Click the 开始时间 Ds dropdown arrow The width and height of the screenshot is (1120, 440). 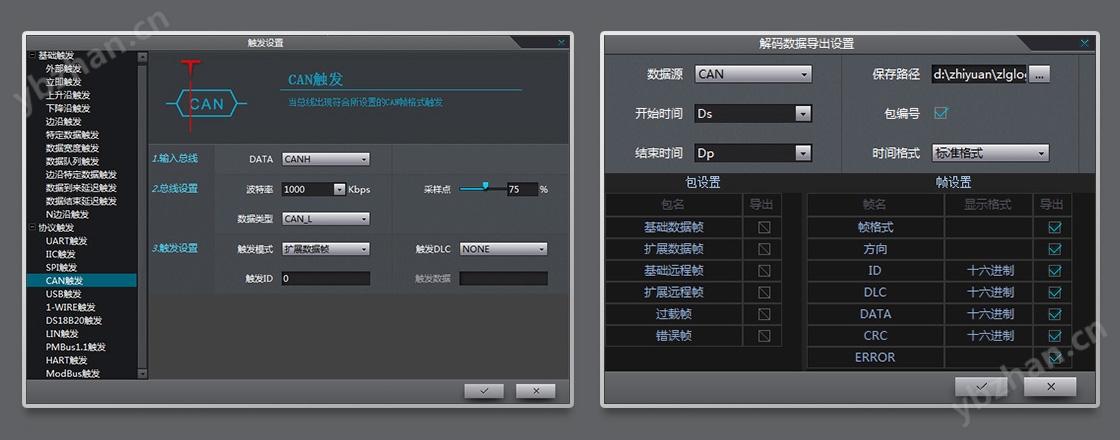pos(802,114)
